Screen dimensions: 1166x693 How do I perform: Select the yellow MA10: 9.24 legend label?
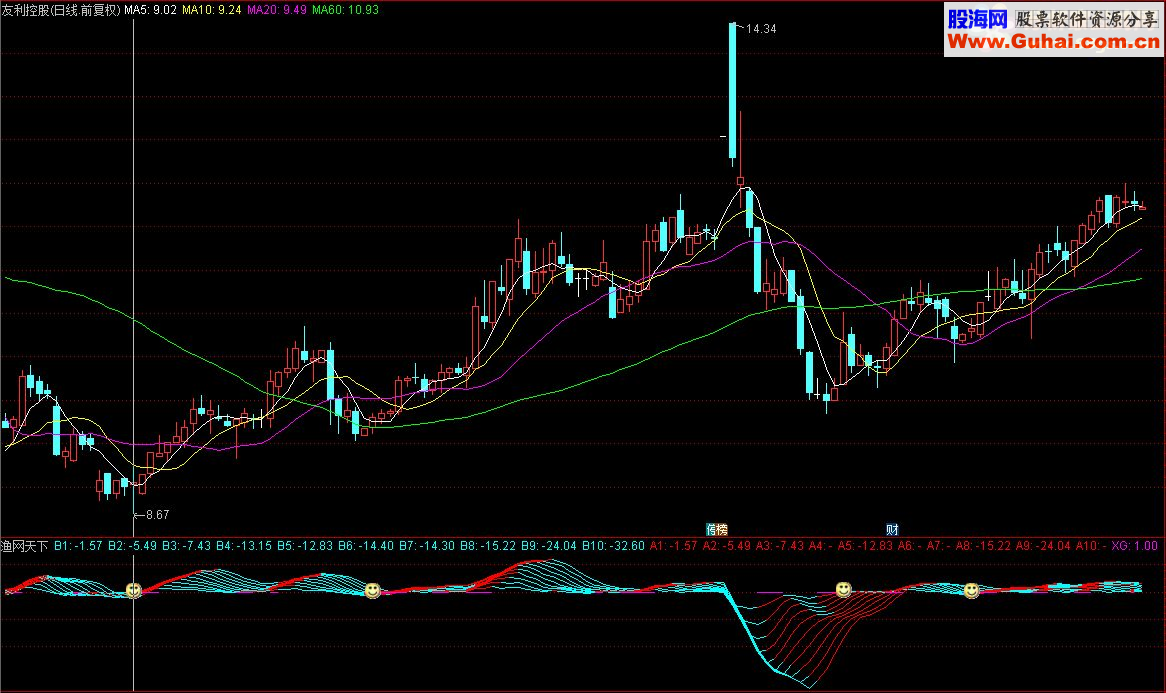tap(212, 10)
